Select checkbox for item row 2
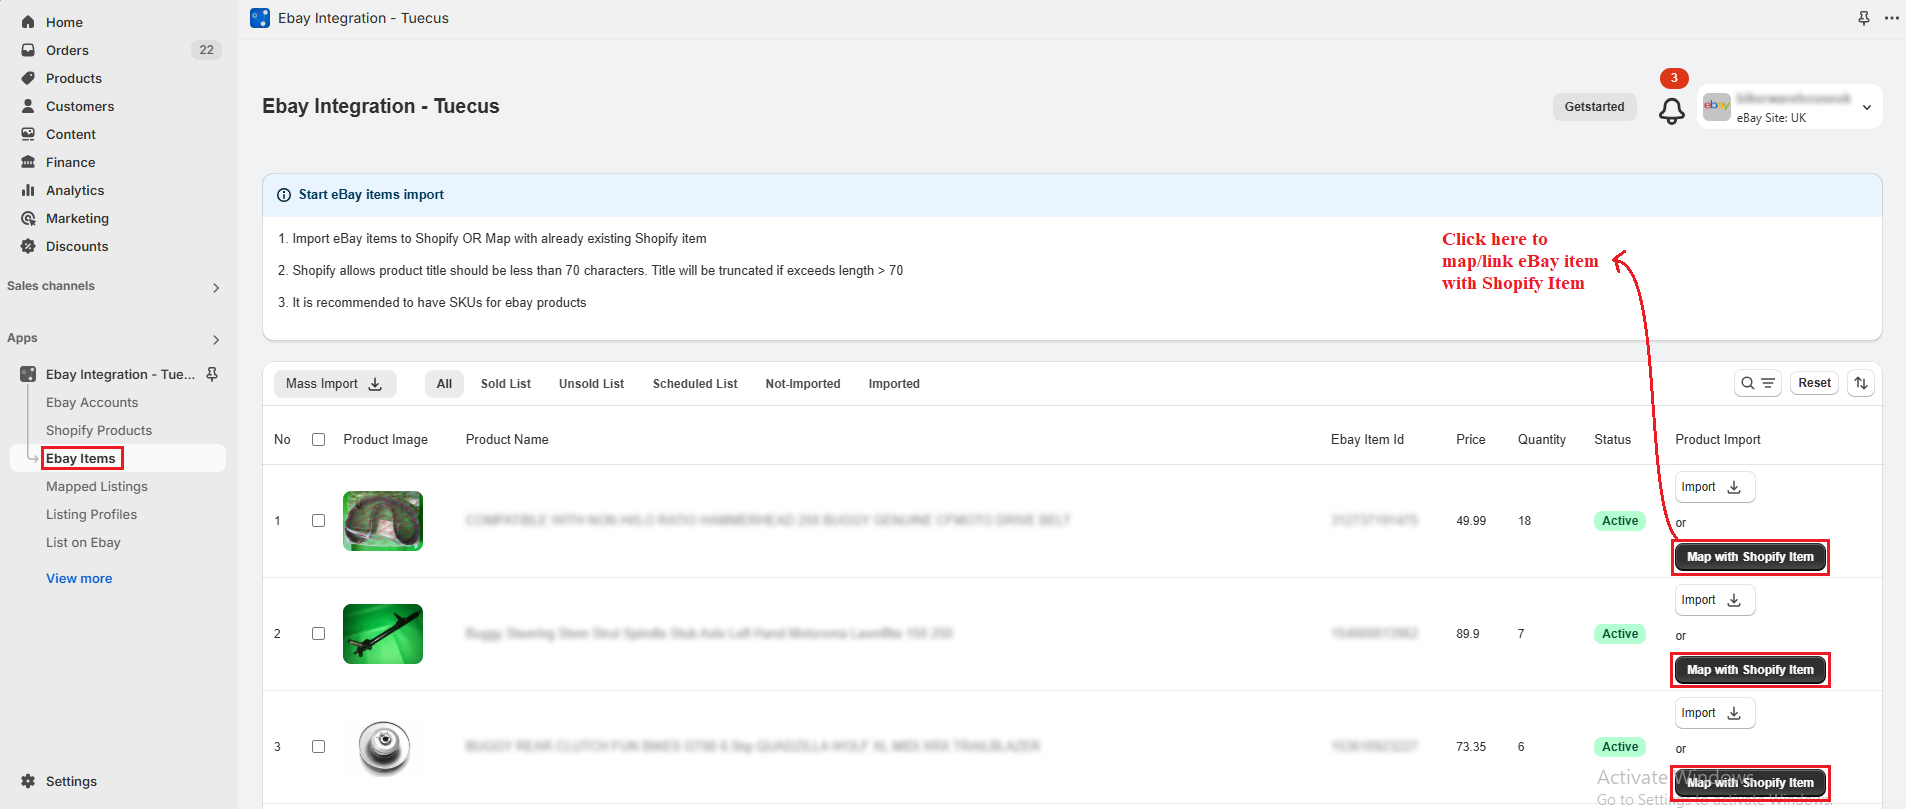This screenshot has width=1906, height=809. [318, 633]
